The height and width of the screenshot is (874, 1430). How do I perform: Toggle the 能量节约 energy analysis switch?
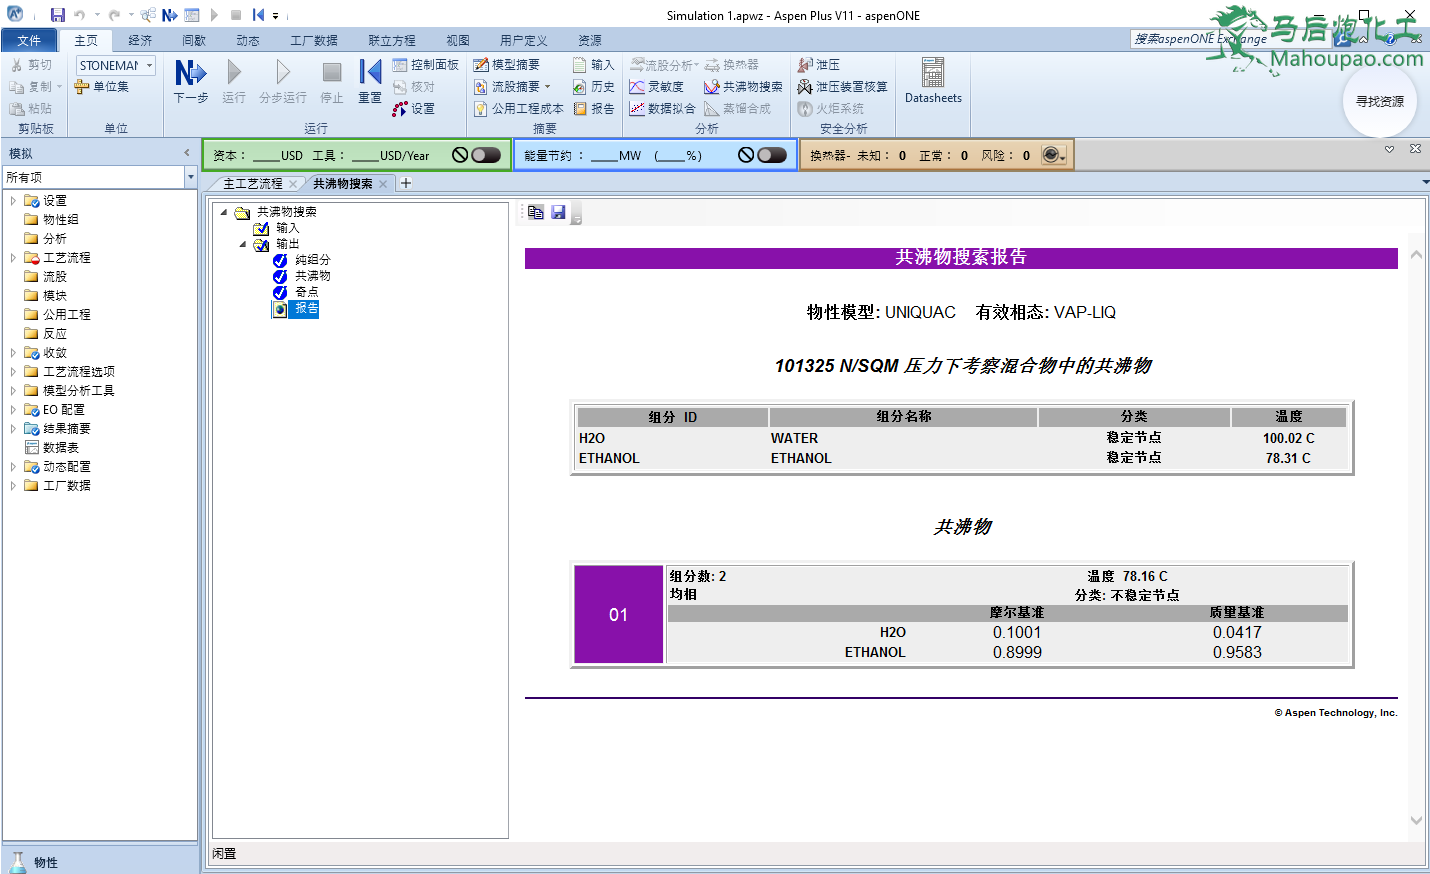(x=771, y=155)
